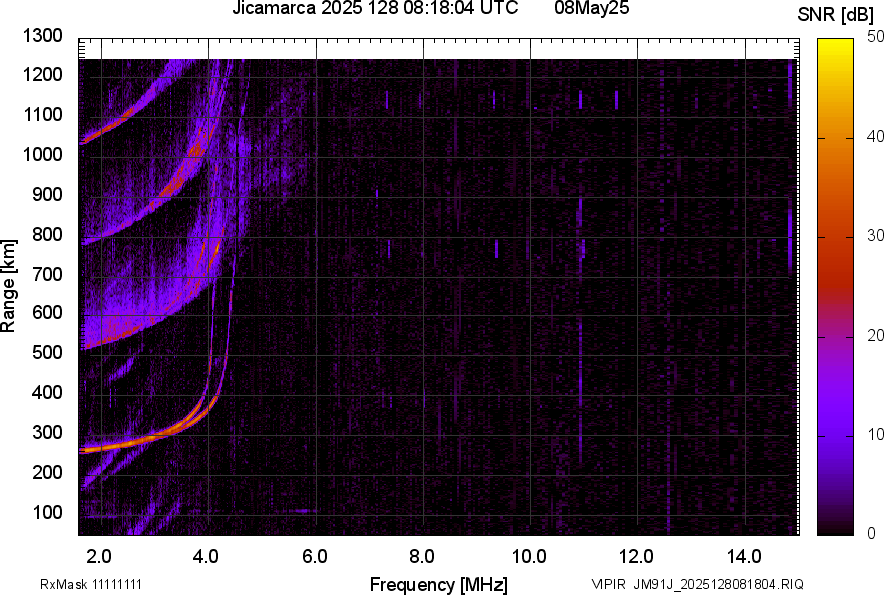884x595 pixels.
Task: Click range tick label 600
Action: coord(47,312)
